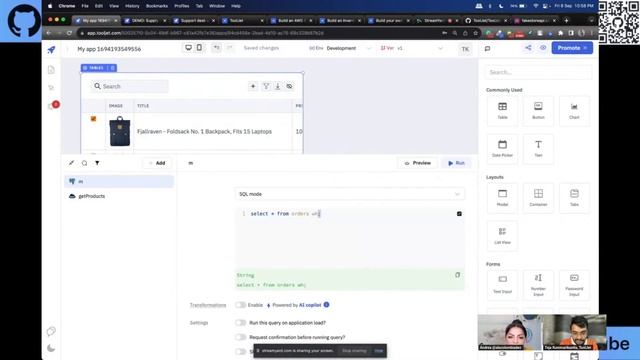Screen dimensions: 640x360
Task: Search queries with magnifier icon
Action: point(84,163)
